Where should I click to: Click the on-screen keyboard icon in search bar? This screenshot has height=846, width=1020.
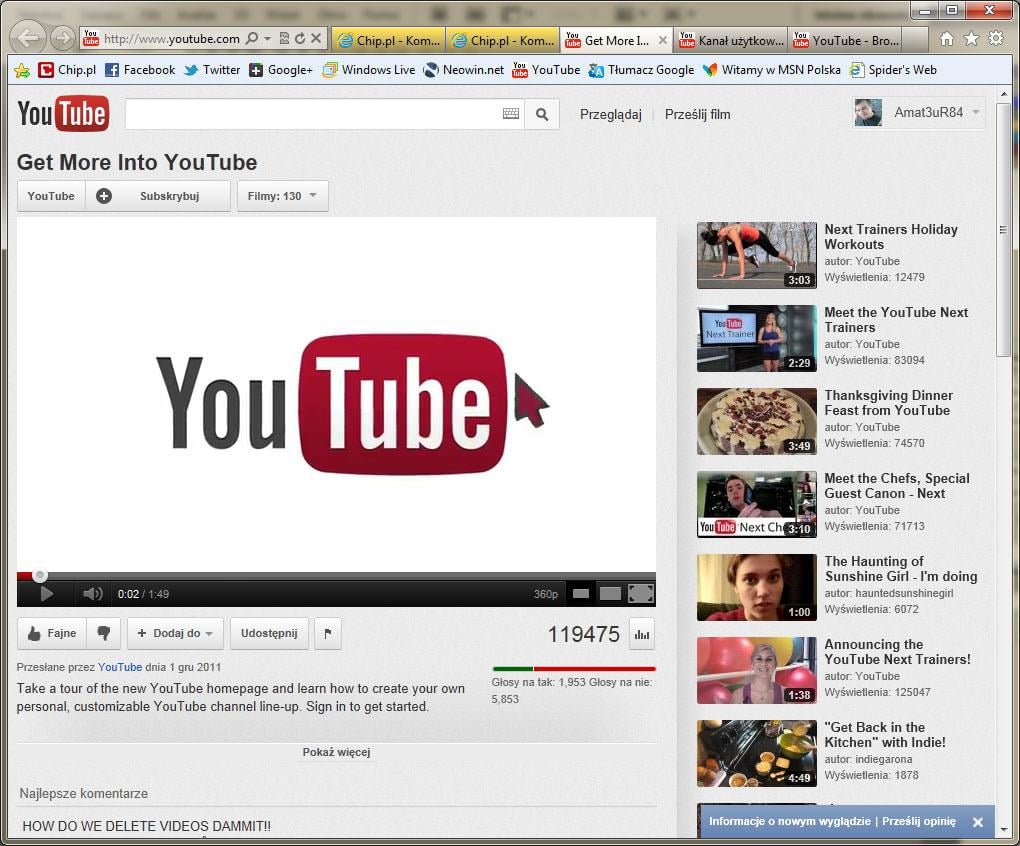click(x=511, y=114)
